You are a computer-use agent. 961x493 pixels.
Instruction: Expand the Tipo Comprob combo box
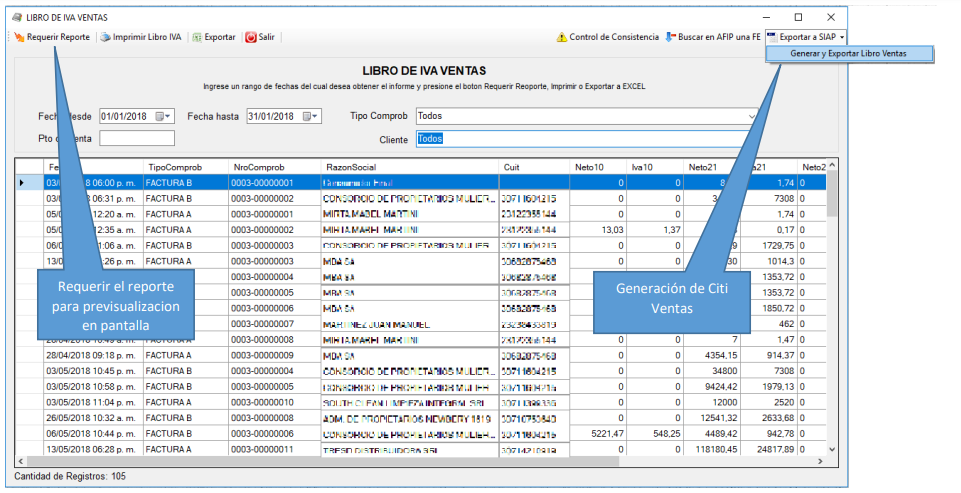751,116
